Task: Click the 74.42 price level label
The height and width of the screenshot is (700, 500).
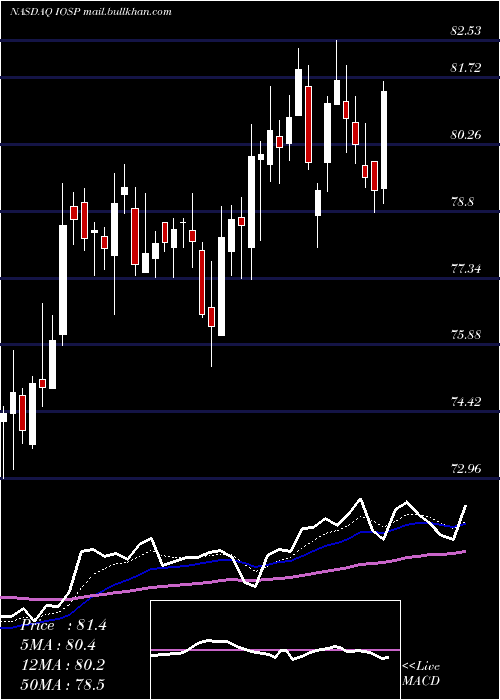Action: coord(466,402)
